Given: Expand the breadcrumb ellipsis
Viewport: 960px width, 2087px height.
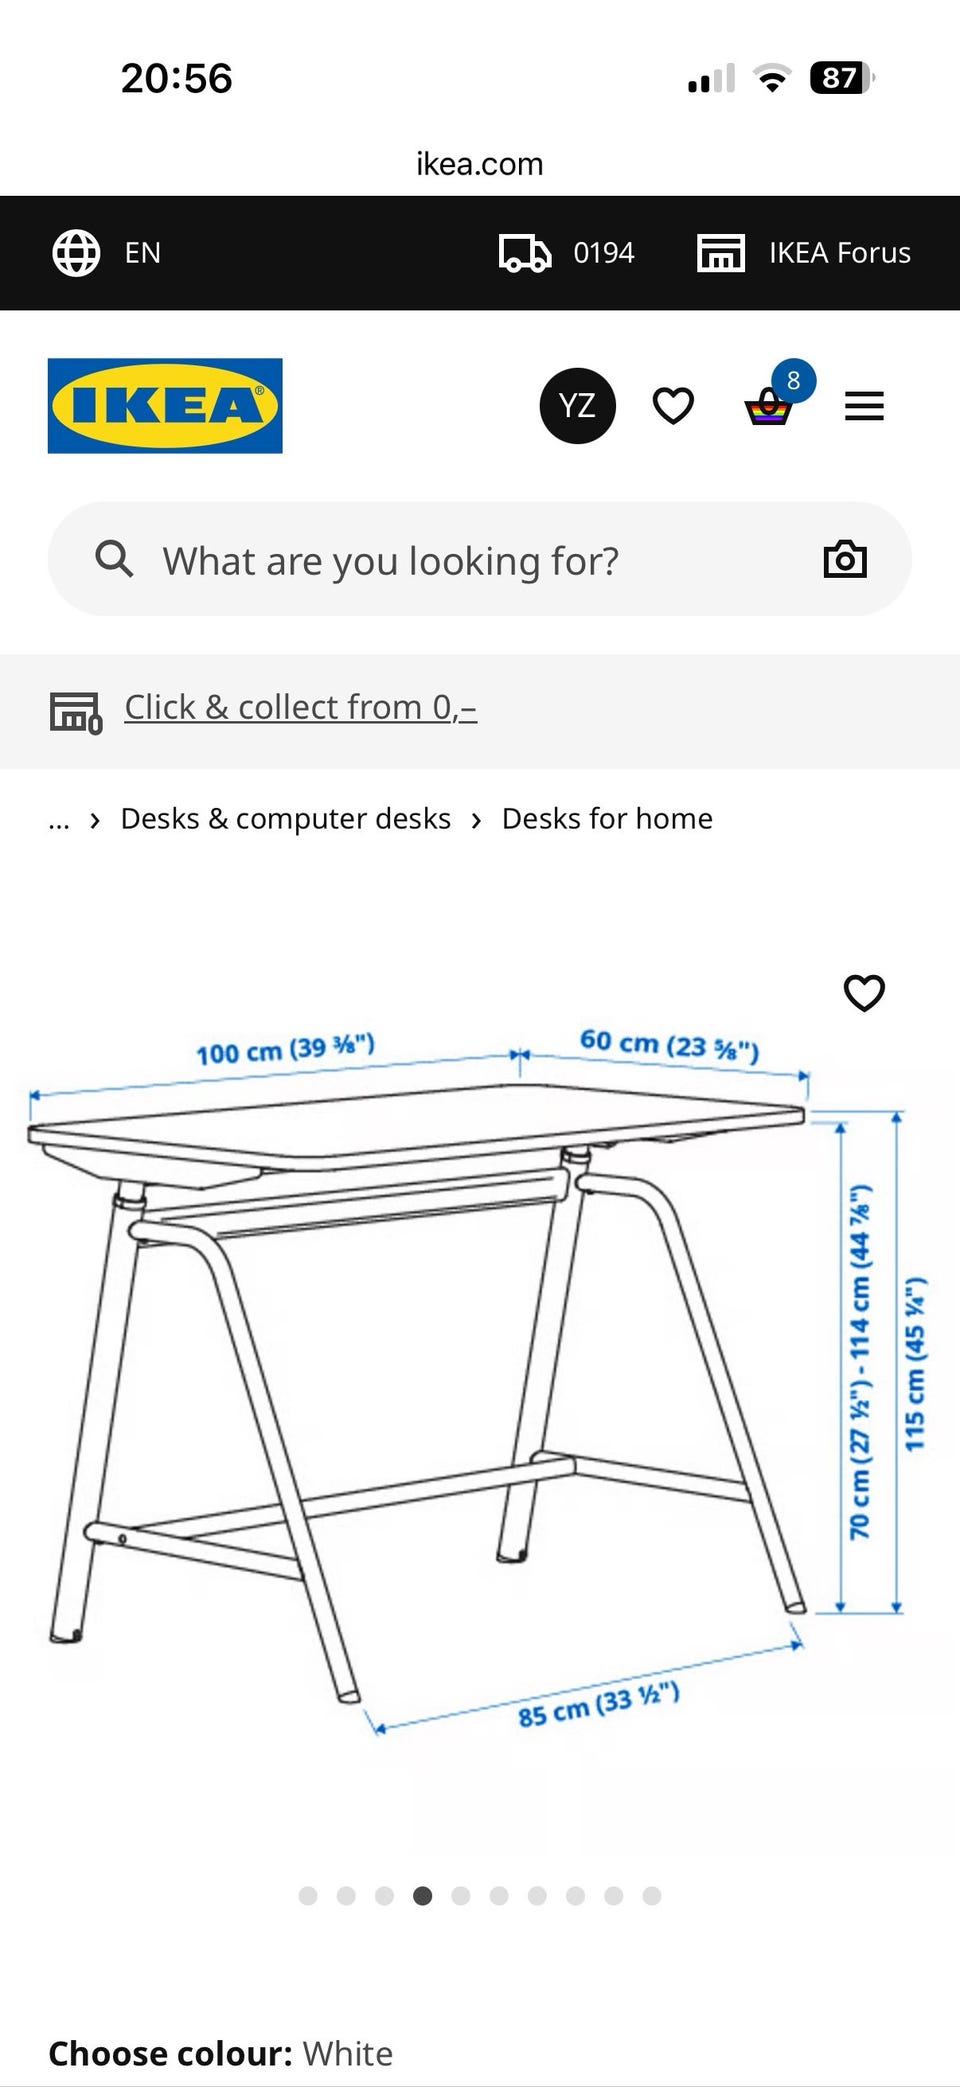Looking at the screenshot, I should pyautogui.click(x=59, y=820).
